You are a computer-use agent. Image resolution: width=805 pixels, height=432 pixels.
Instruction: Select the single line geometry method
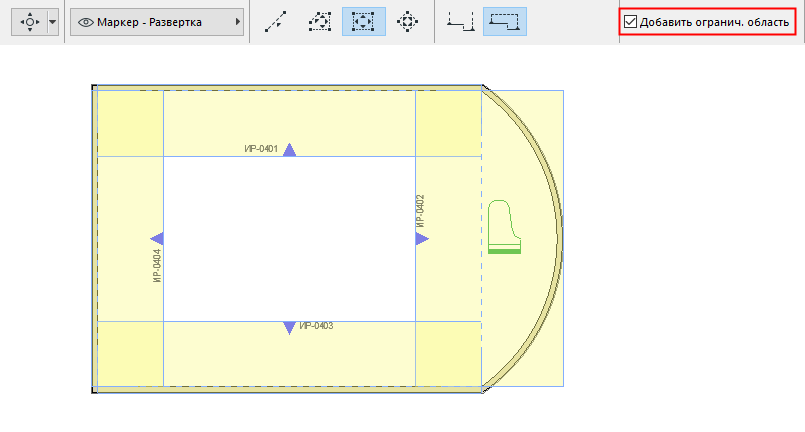pyautogui.click(x=275, y=21)
